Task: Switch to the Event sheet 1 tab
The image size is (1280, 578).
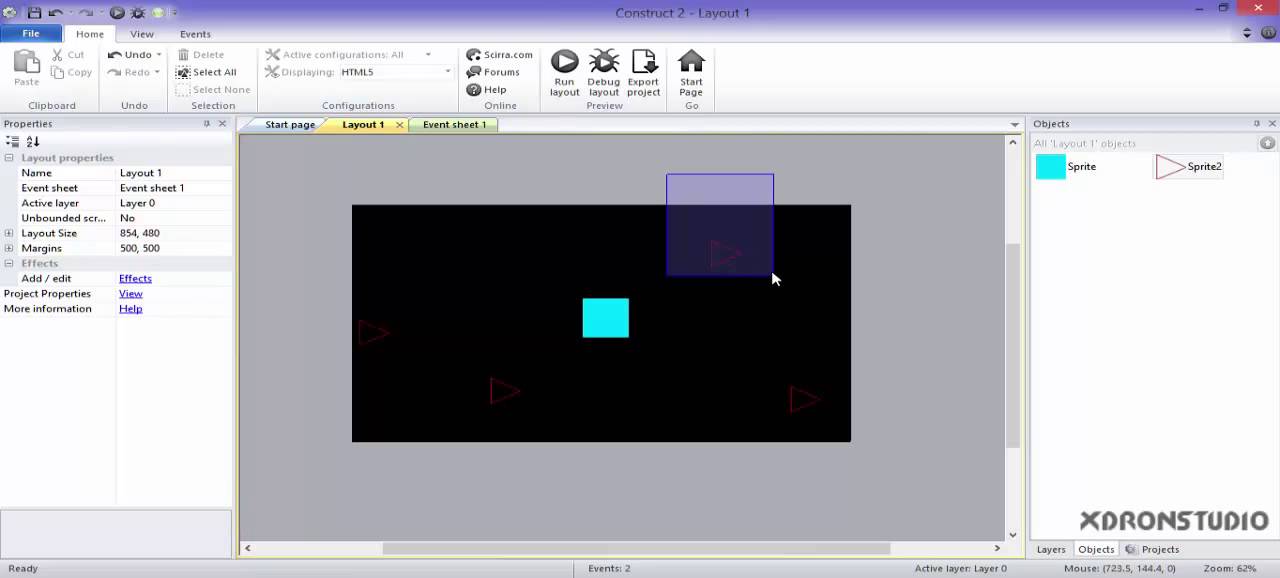Action: click(454, 125)
